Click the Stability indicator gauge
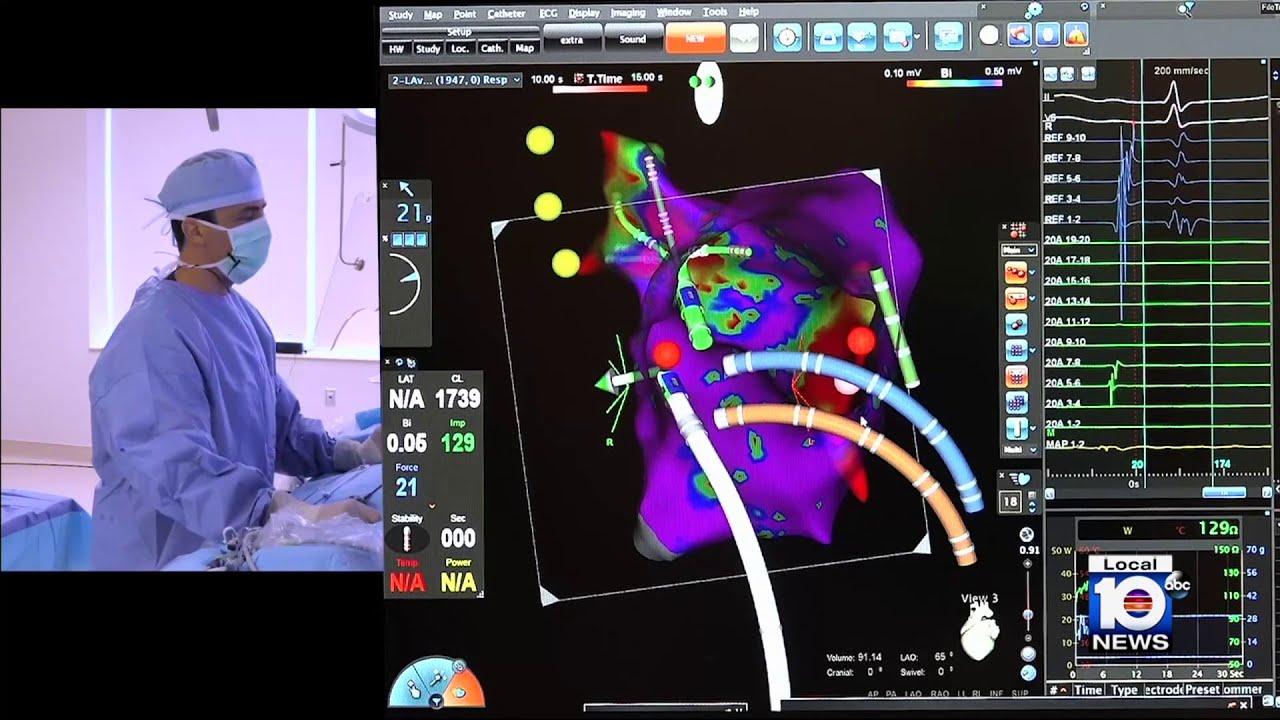Image resolution: width=1280 pixels, height=720 pixels. (x=406, y=539)
